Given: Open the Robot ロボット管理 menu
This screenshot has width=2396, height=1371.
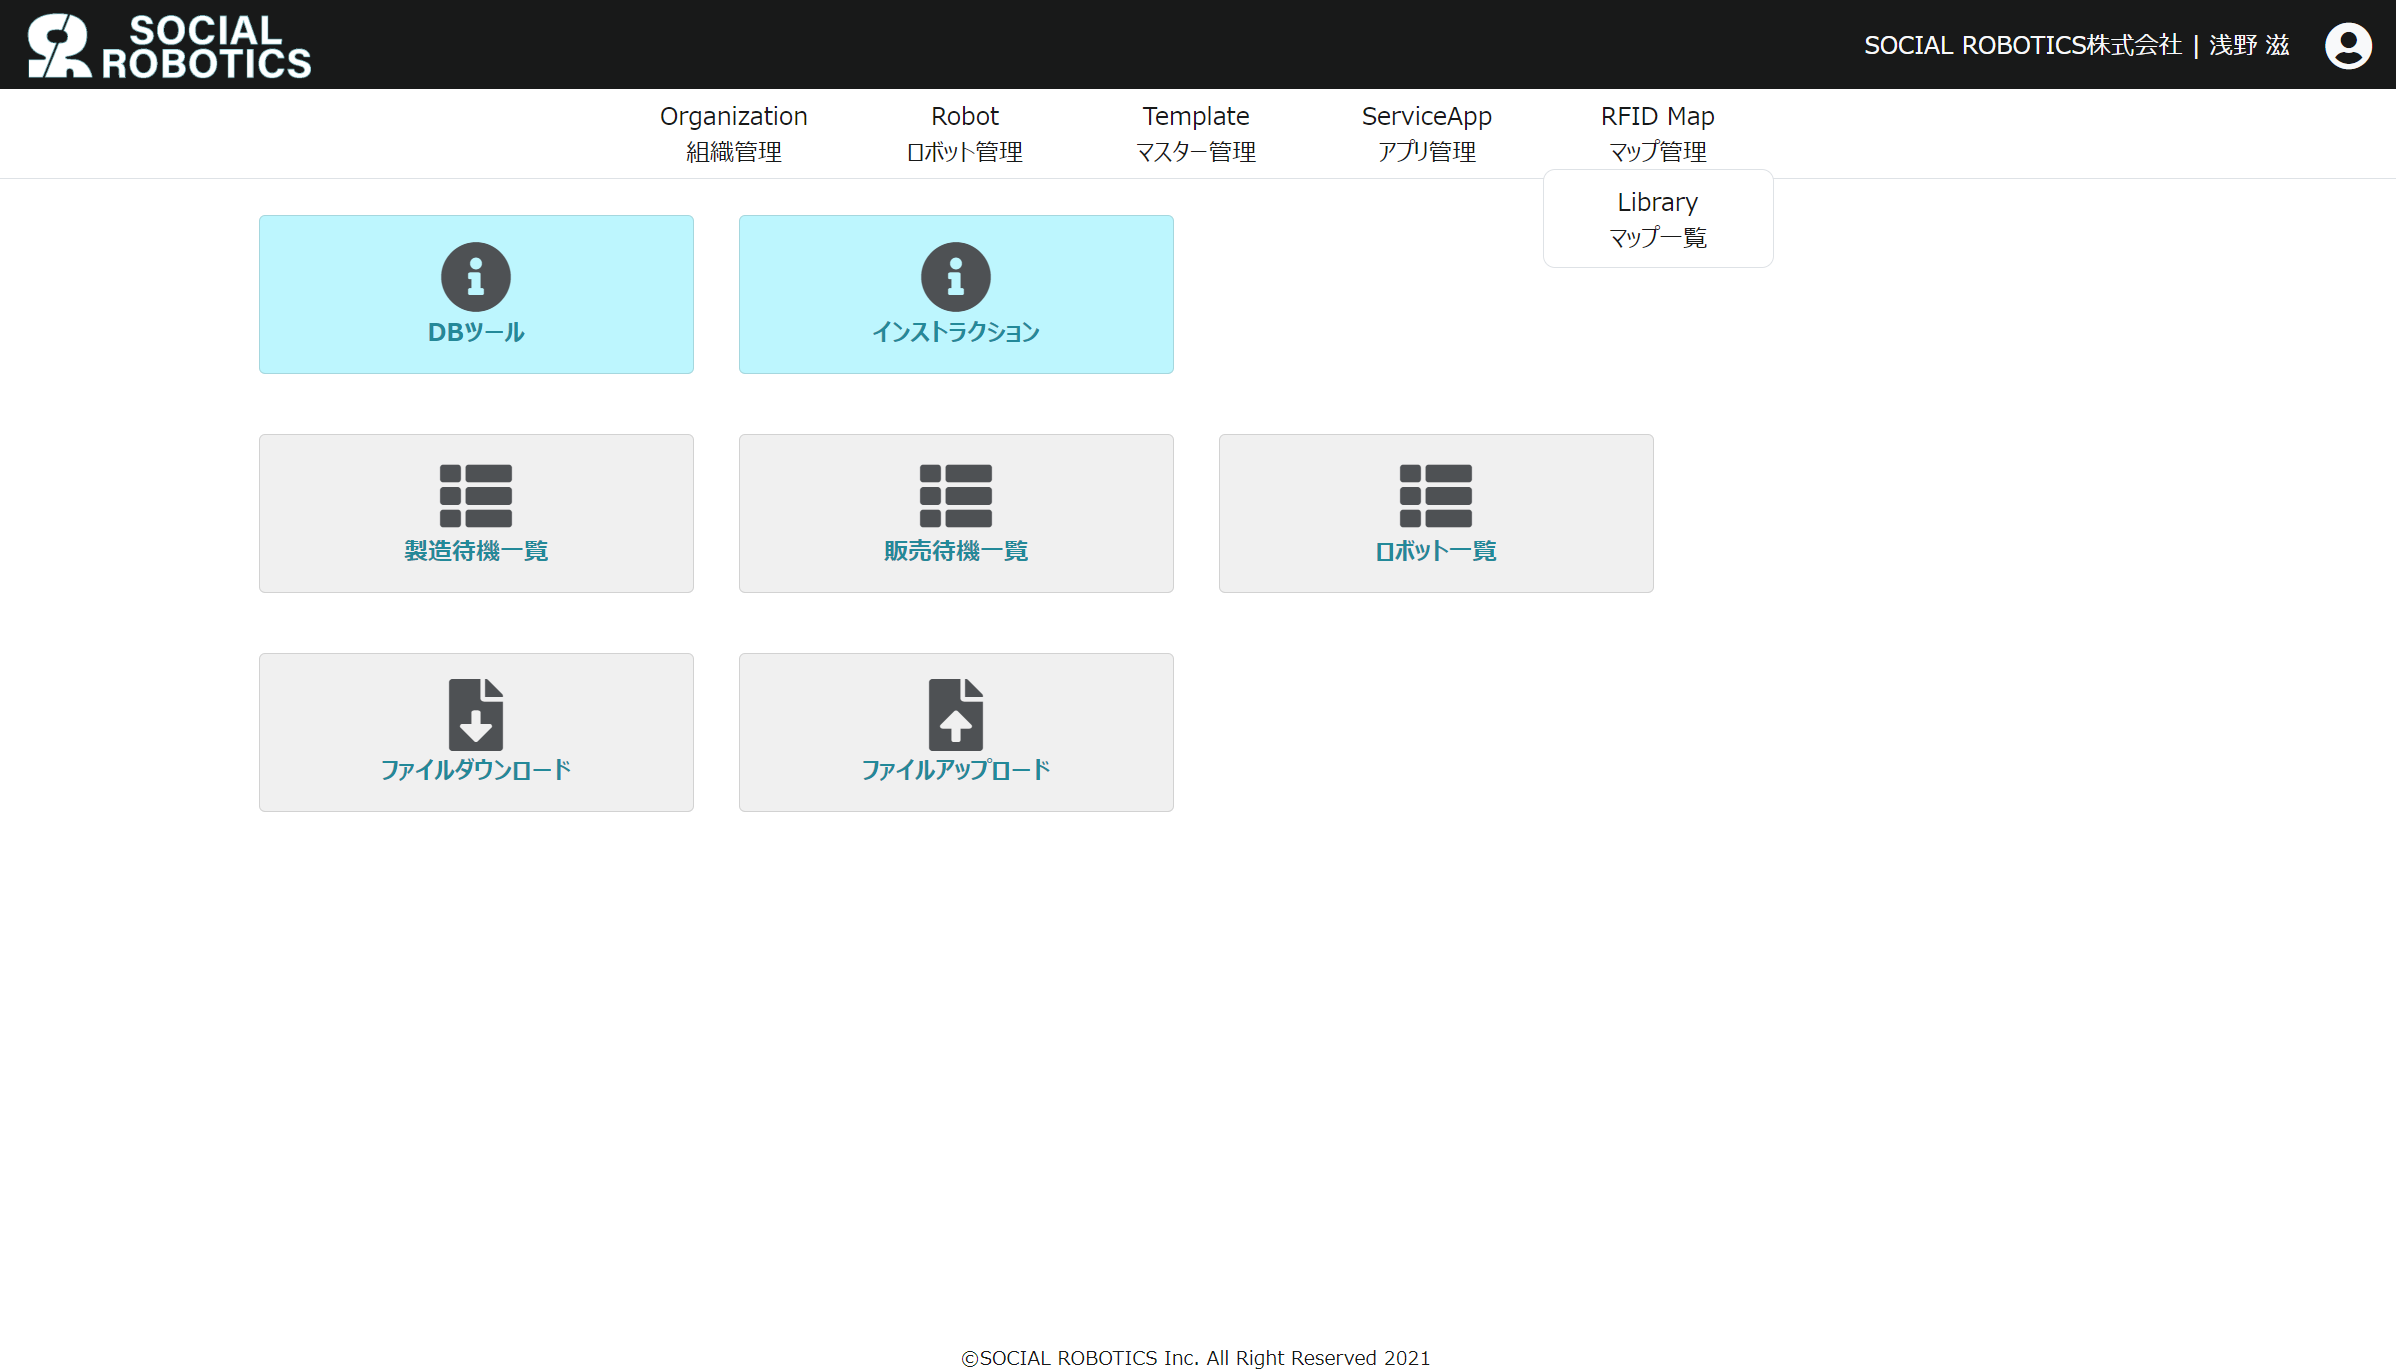Looking at the screenshot, I should click(964, 133).
